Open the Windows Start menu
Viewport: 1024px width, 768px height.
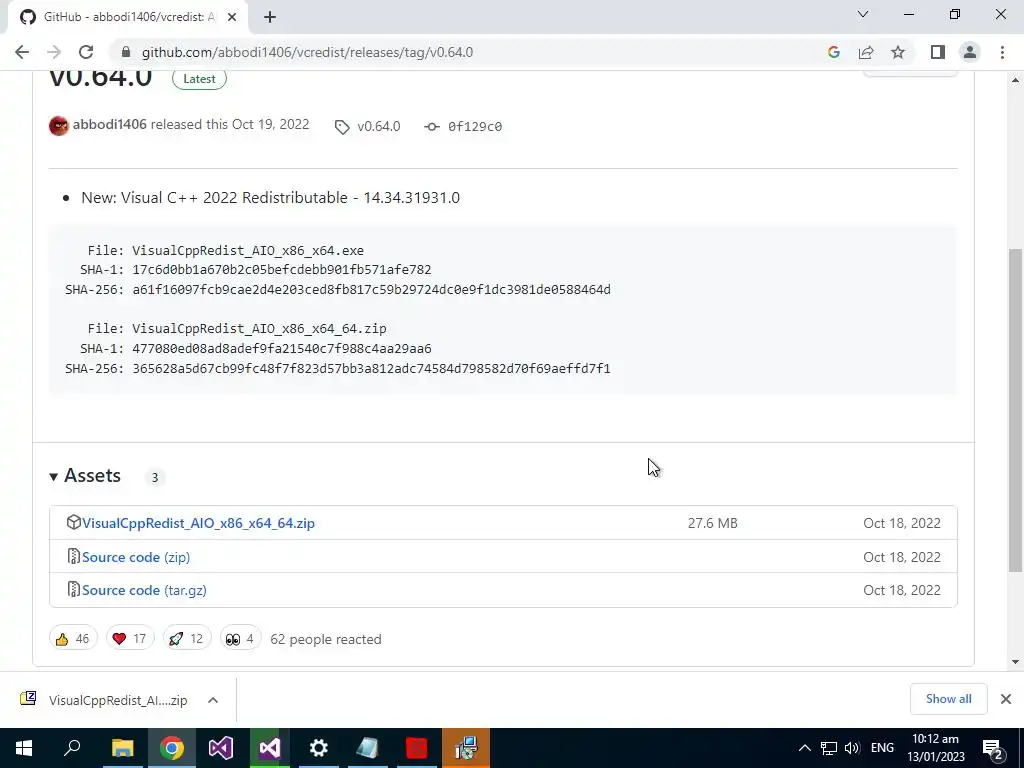[24, 748]
